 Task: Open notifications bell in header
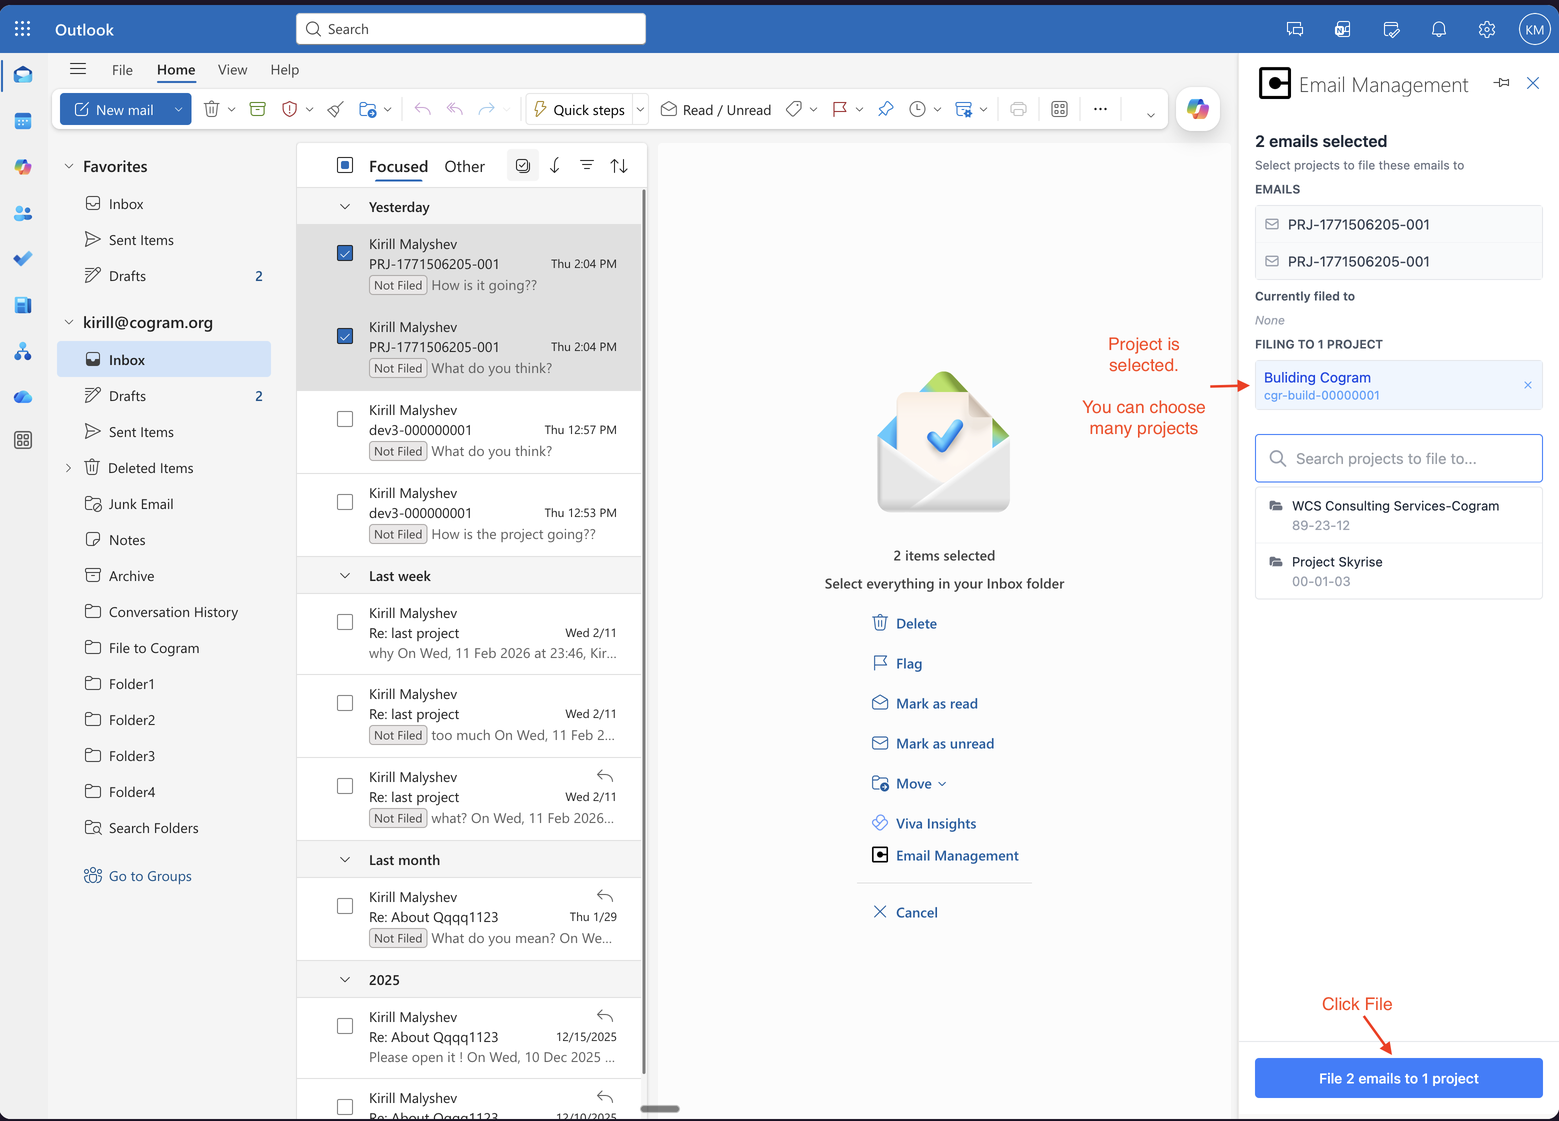1439,29
